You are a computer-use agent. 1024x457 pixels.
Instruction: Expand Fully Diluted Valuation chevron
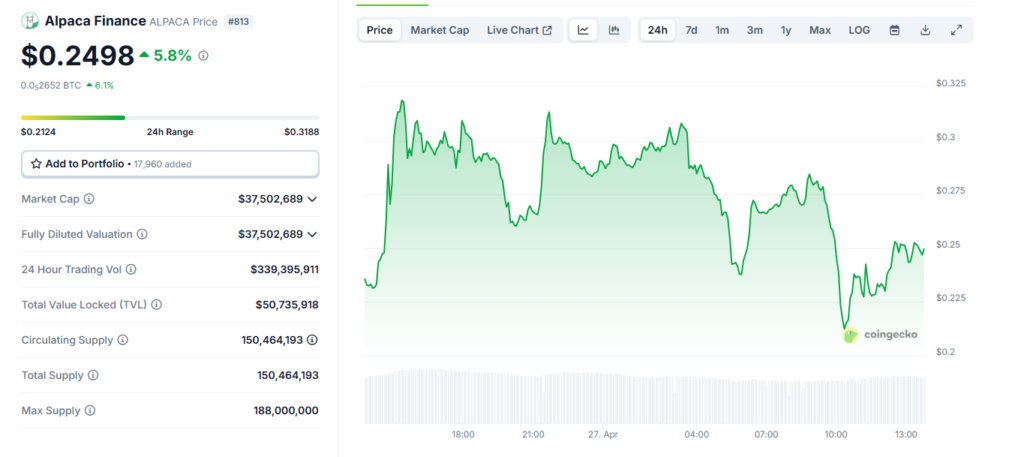coord(312,234)
